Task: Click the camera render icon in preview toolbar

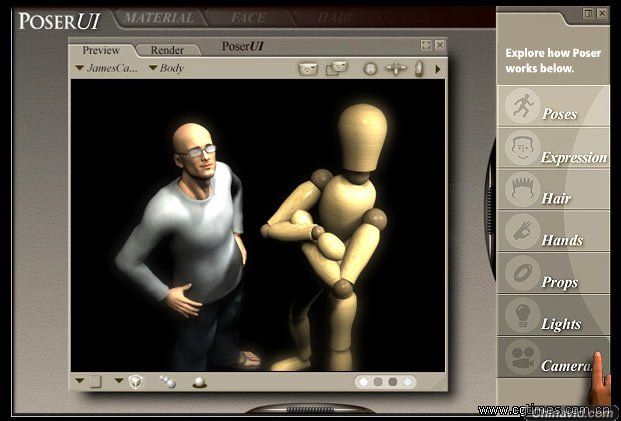Action: point(308,69)
